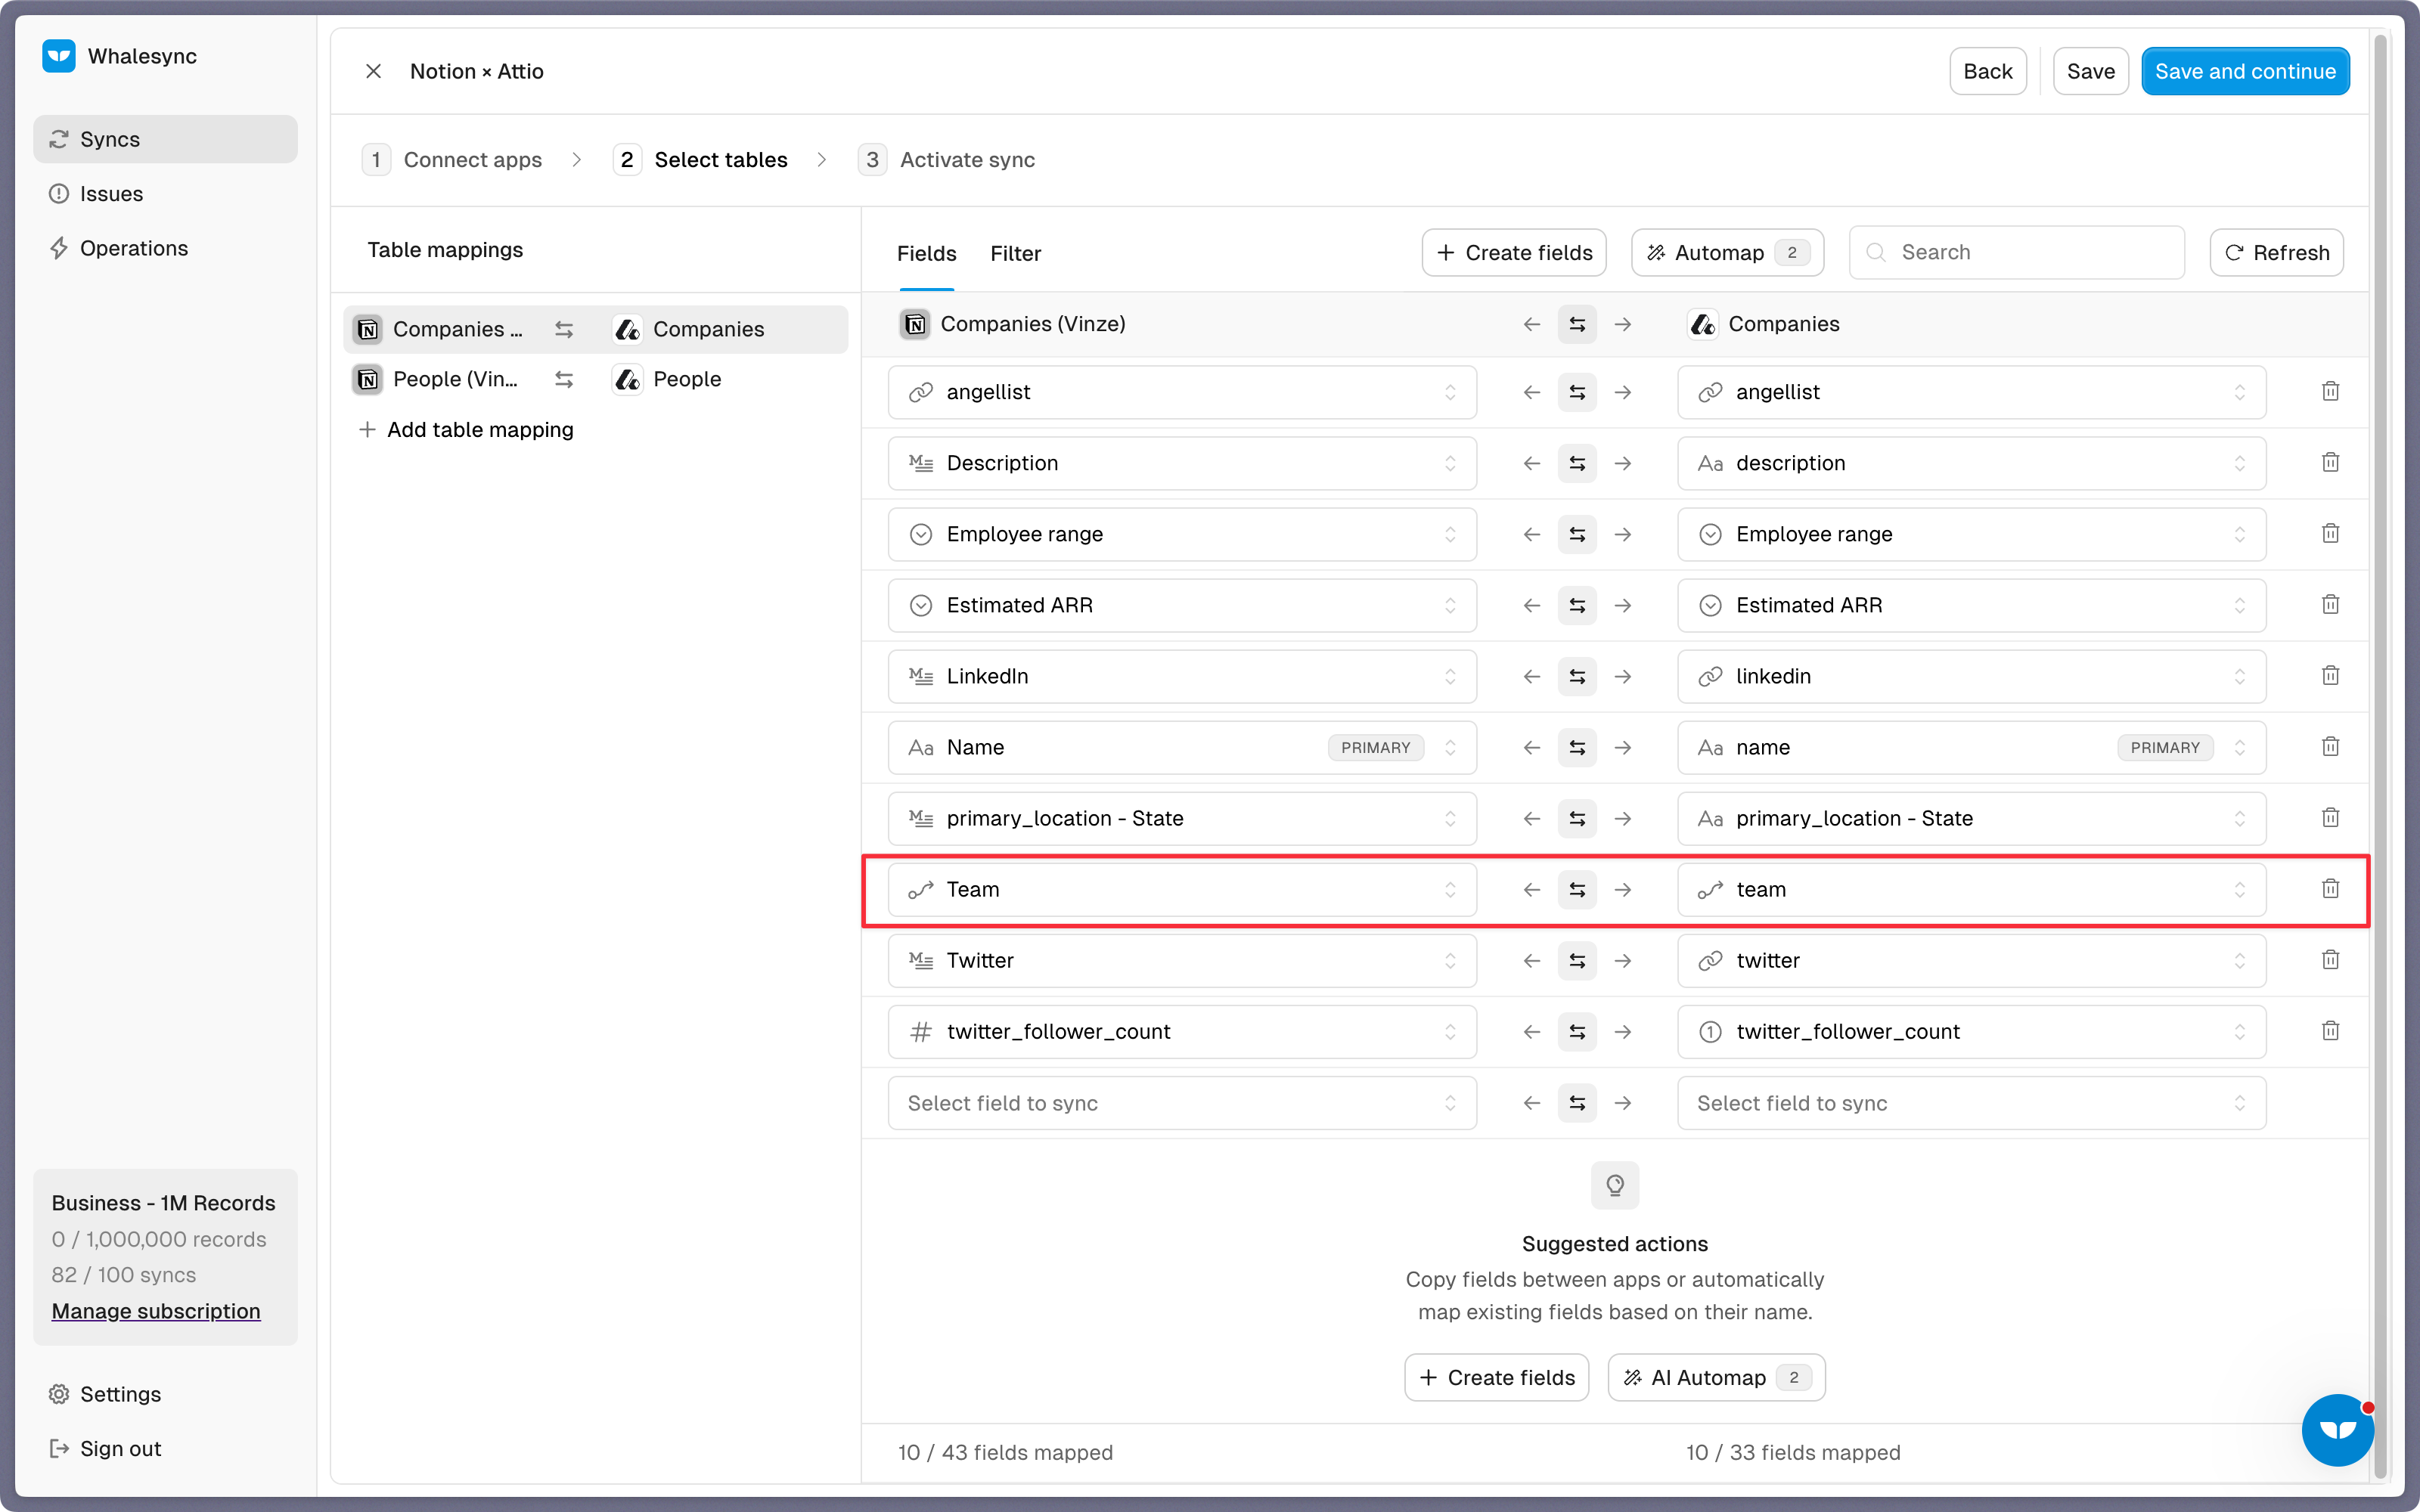Screen dimensions: 2420x1512
Task: Toggle two-way sync for Name row
Action: 1577,747
